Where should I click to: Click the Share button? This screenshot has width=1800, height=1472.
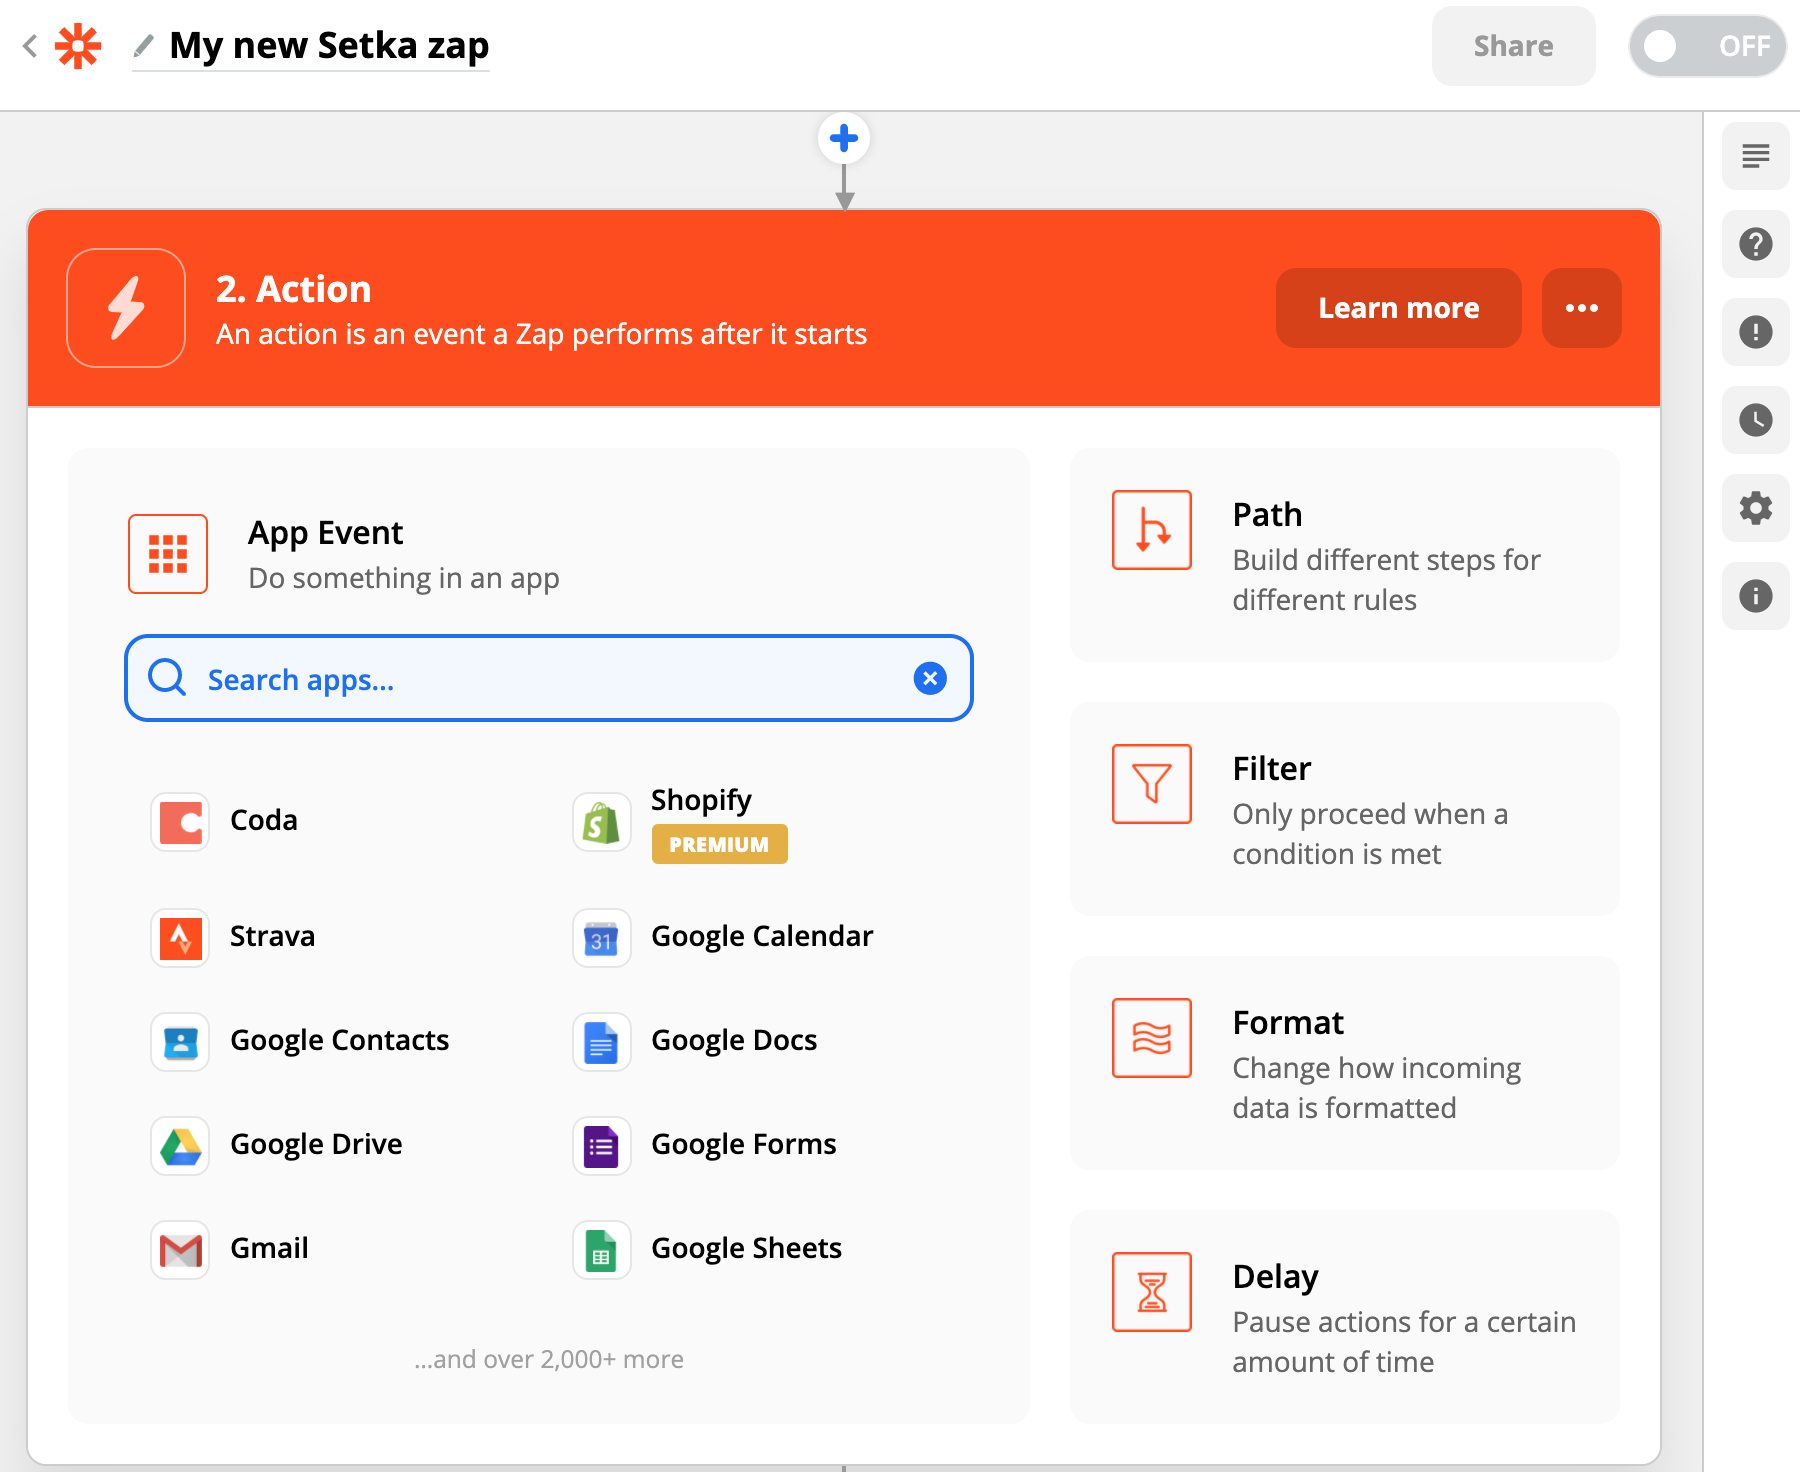coord(1513,46)
